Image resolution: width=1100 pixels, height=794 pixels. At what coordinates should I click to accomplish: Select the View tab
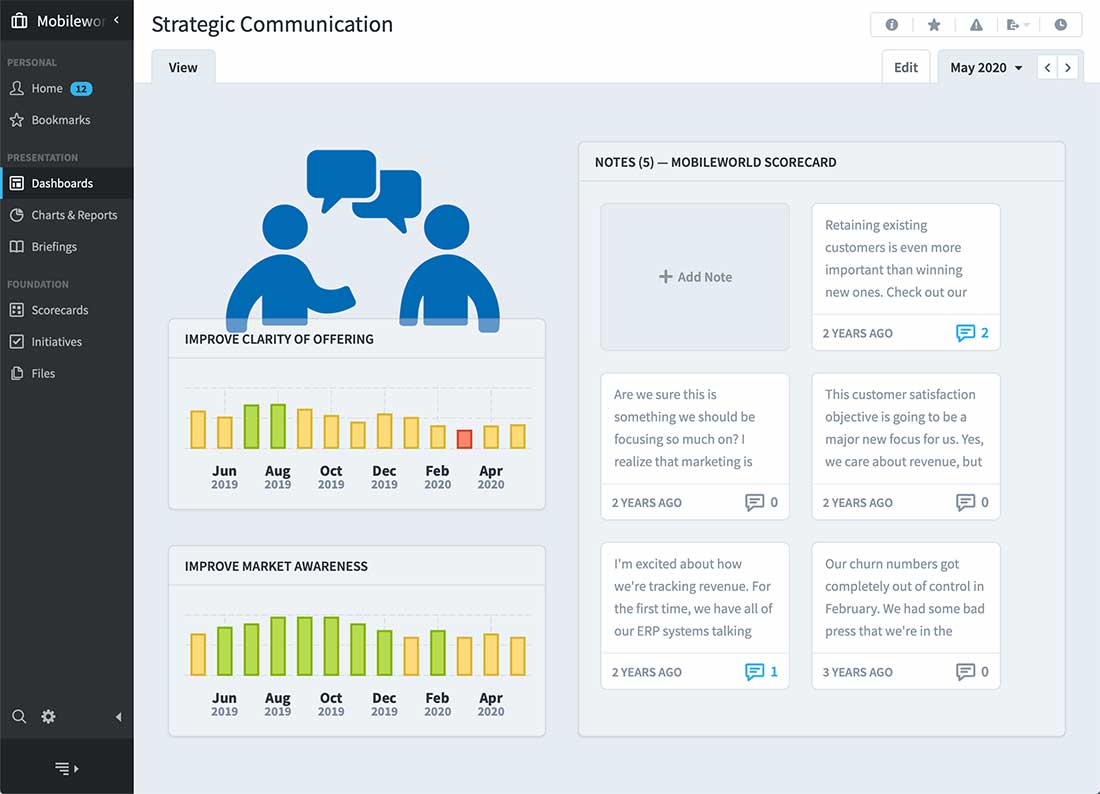pyautogui.click(x=183, y=67)
